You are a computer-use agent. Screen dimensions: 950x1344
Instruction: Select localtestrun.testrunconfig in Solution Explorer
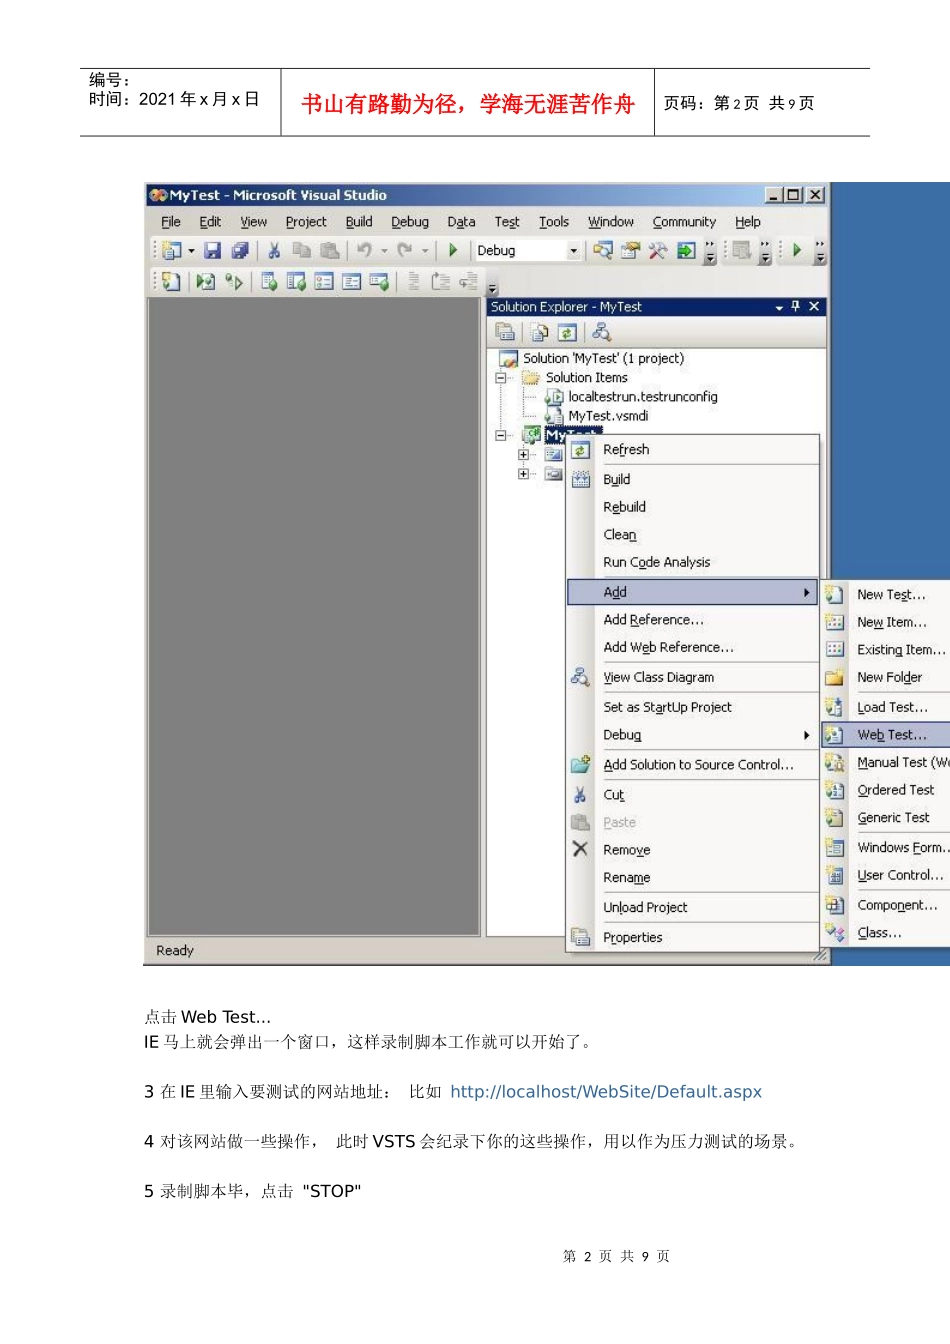(x=643, y=397)
